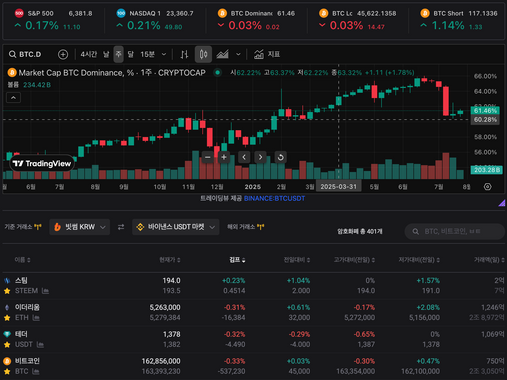Click the 비트코인 coin logo
The height and width of the screenshot is (380, 507).
[7, 361]
